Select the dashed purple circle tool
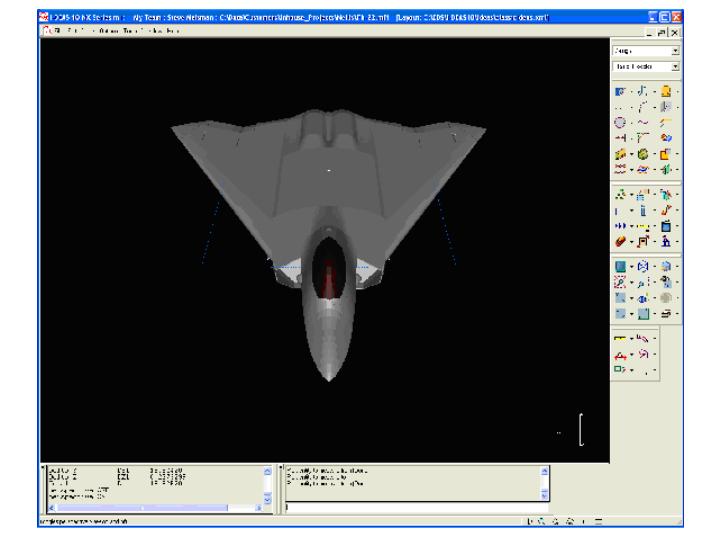720x540 pixels. click(620, 123)
